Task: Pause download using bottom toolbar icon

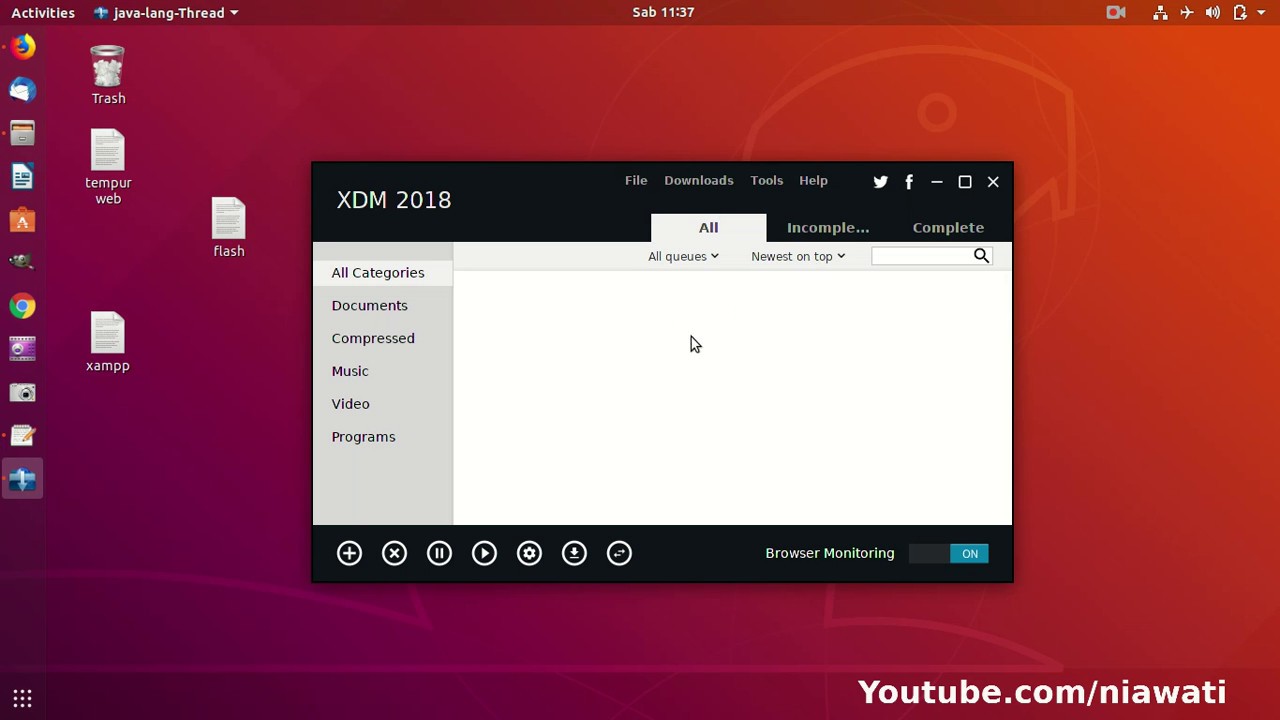Action: coord(439,553)
